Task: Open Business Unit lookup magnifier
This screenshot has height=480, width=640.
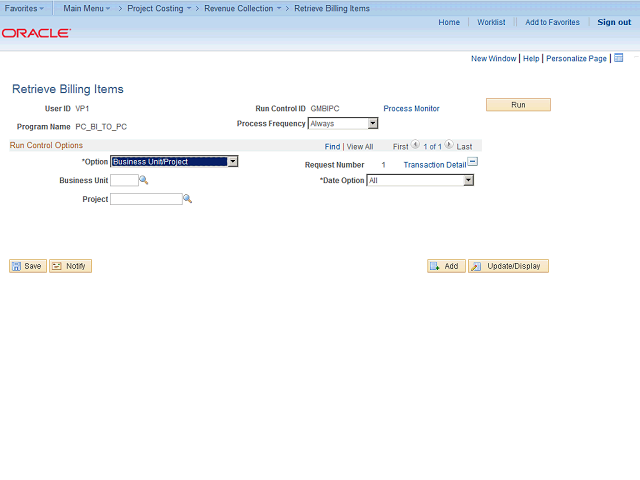Action: tap(144, 180)
